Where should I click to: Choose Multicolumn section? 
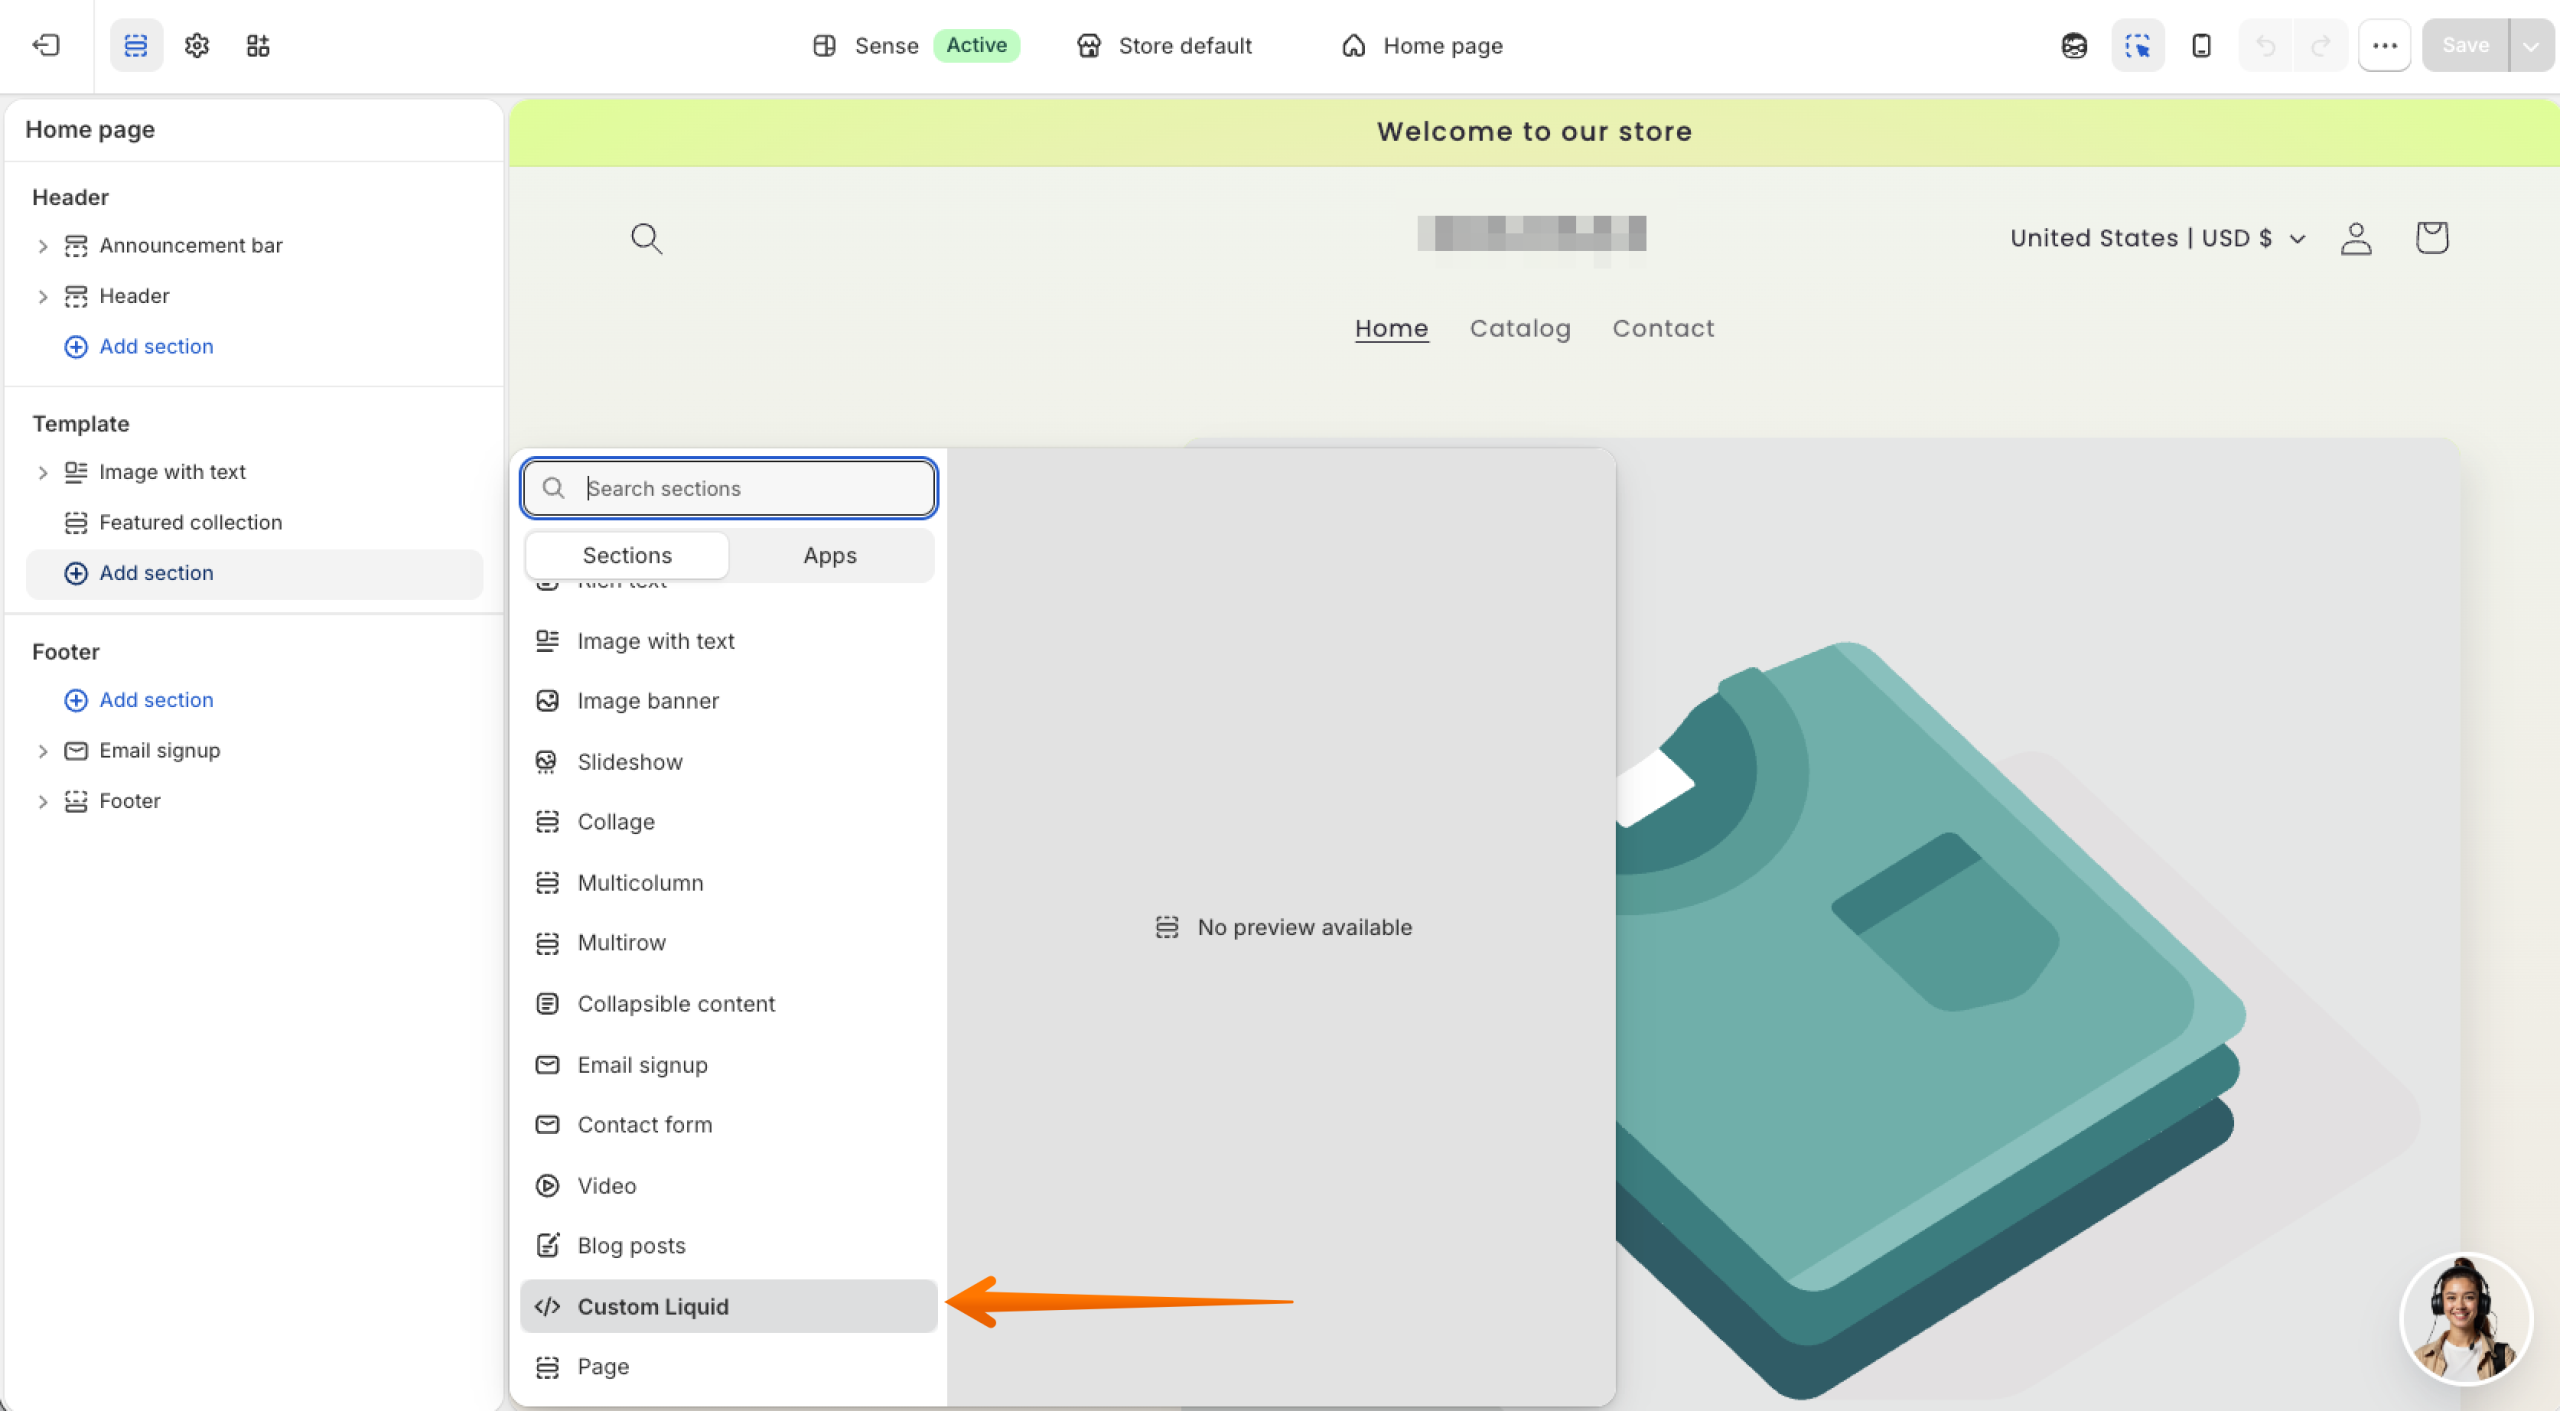(729, 883)
